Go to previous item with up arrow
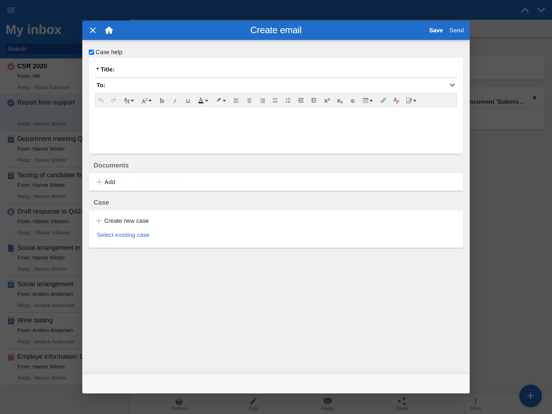This screenshot has height=414, width=552. coord(525,10)
